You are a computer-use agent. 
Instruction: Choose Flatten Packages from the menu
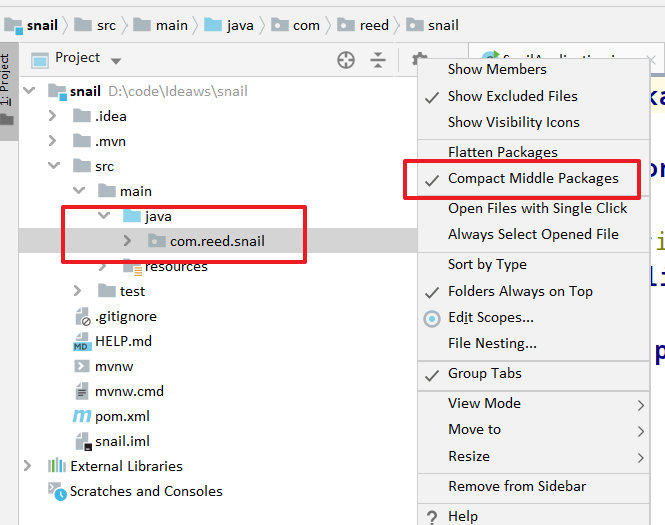(x=502, y=152)
